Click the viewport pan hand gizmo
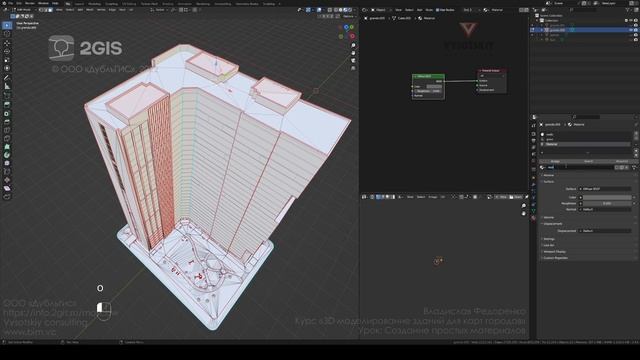 [353, 53]
